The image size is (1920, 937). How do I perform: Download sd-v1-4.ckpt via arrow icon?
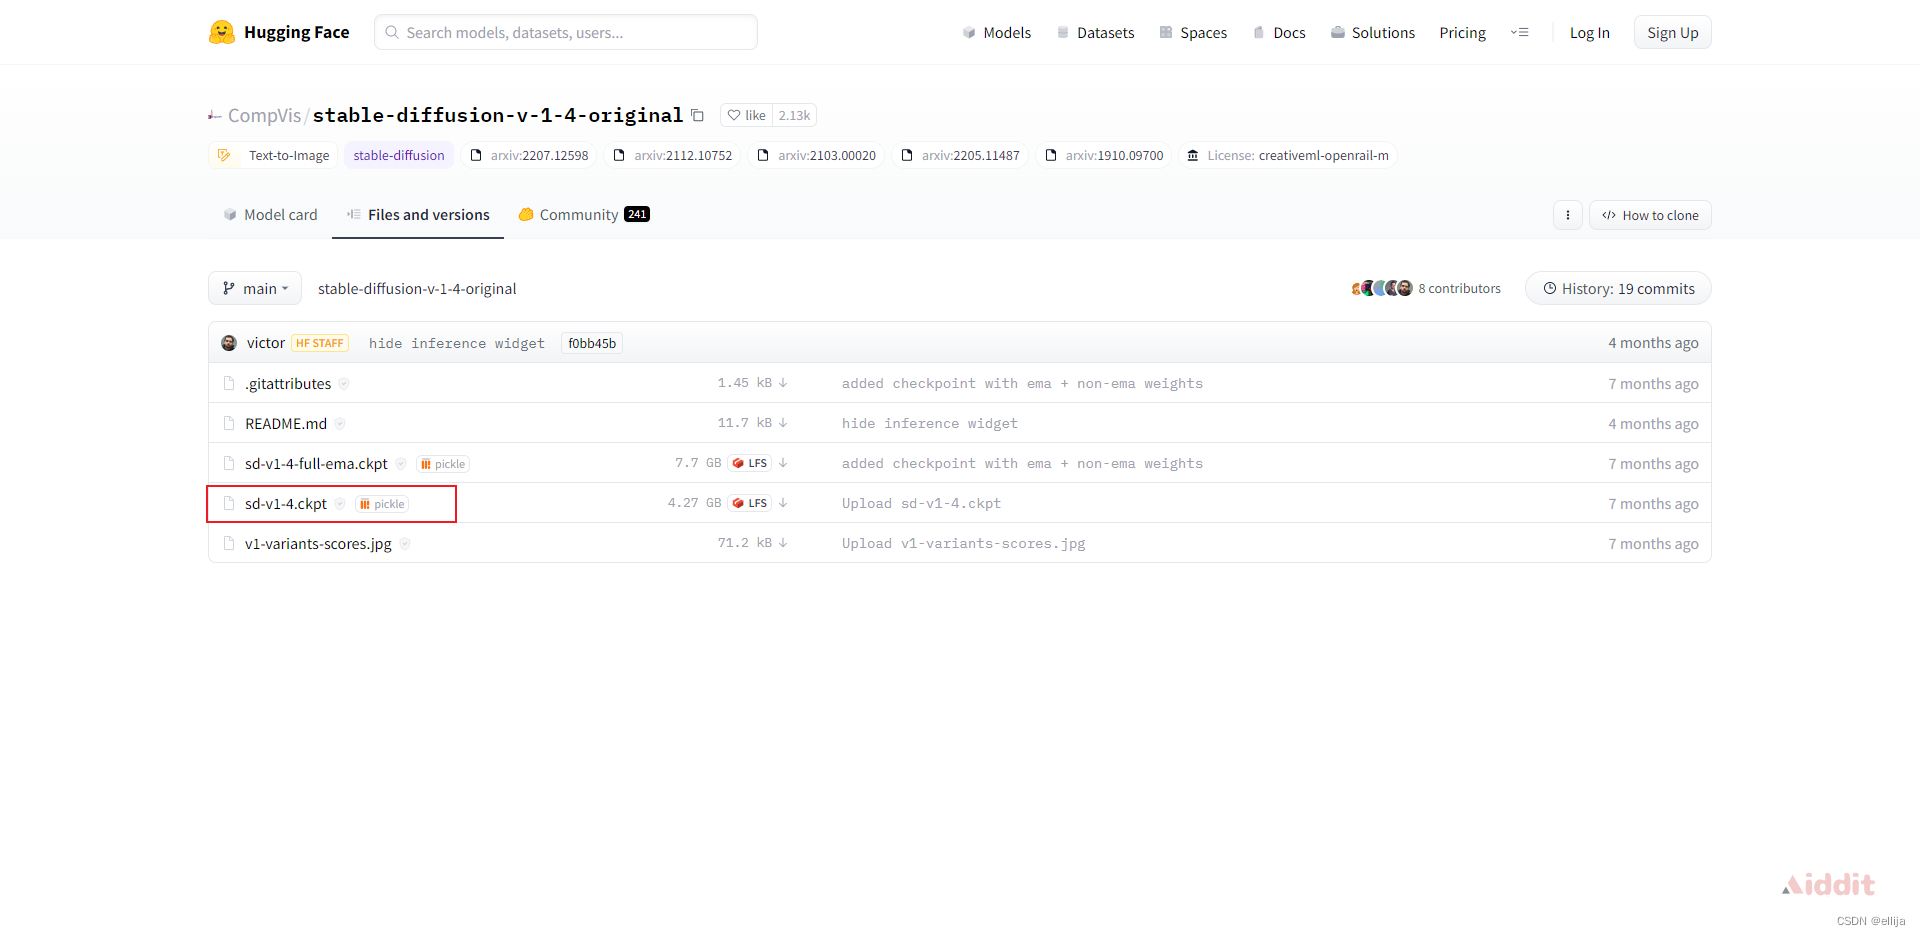783,503
